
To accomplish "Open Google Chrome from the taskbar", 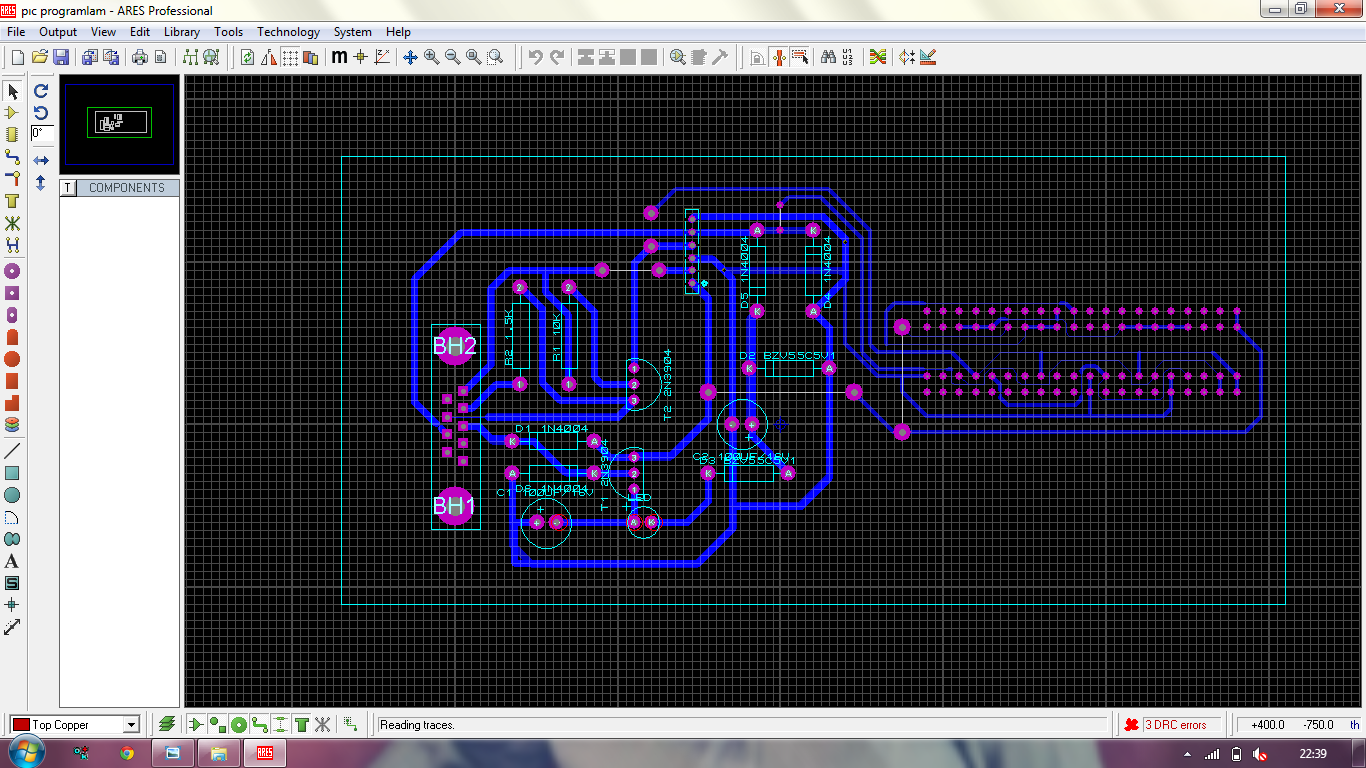I will coord(127,753).
